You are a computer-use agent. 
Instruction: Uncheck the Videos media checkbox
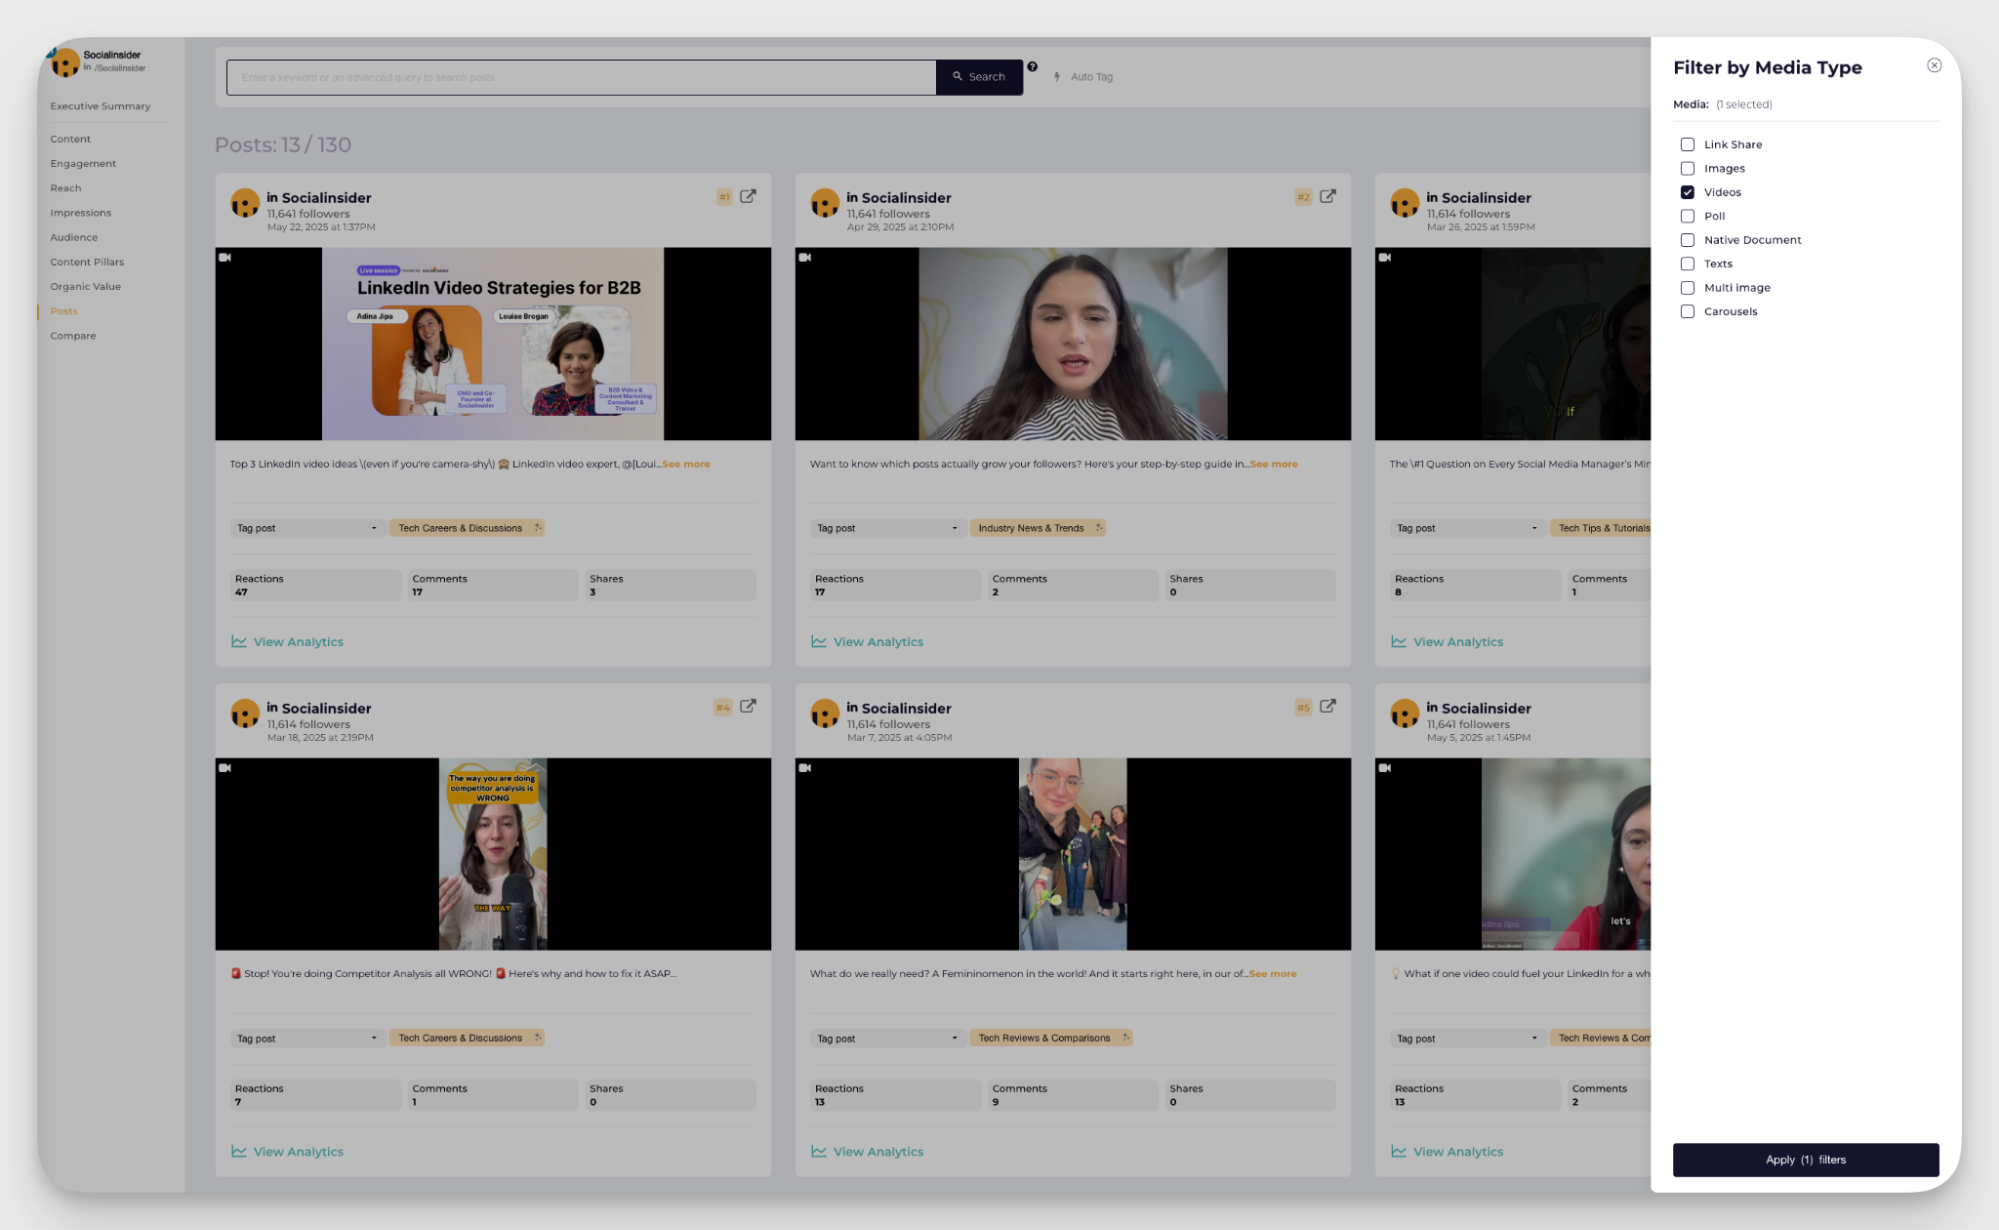click(x=1687, y=192)
